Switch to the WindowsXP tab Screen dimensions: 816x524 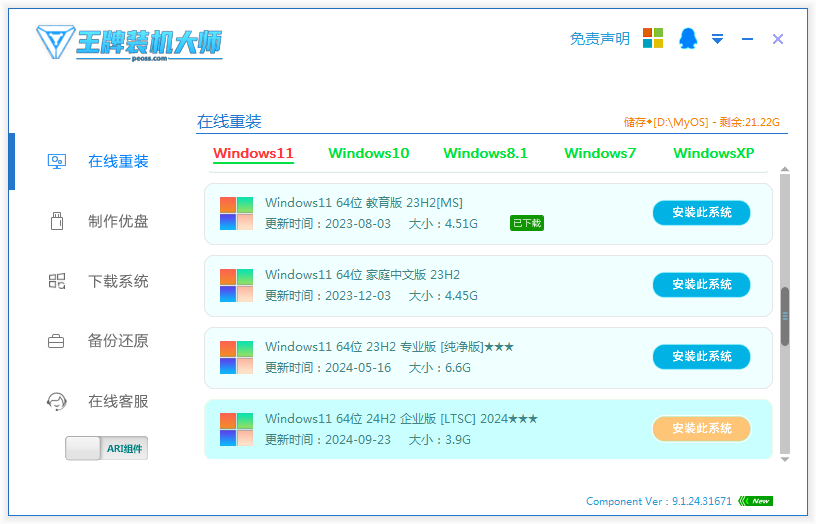pos(713,154)
